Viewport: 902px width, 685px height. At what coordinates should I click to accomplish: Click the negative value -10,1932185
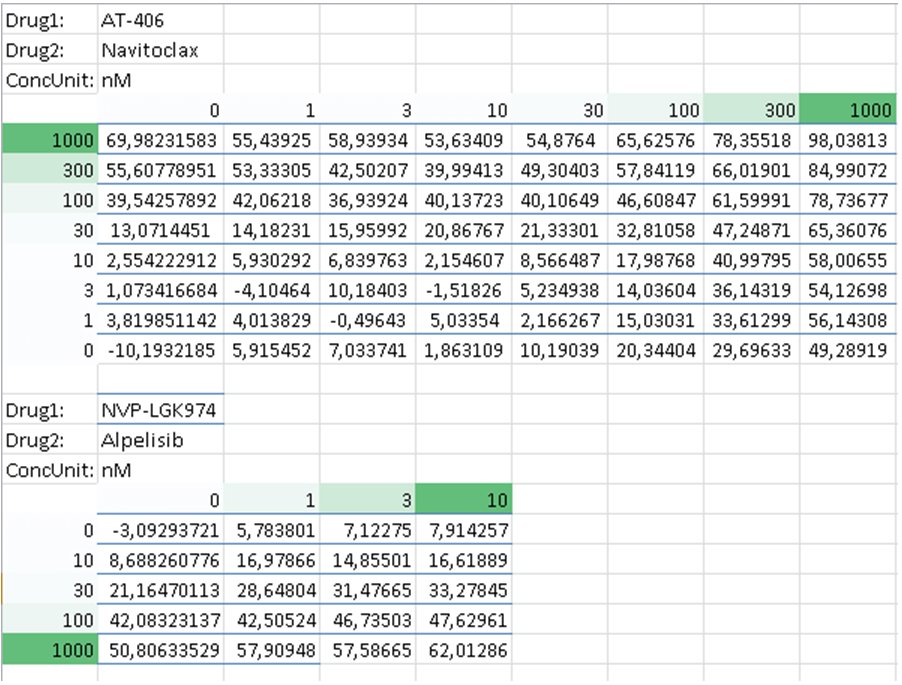[160, 350]
